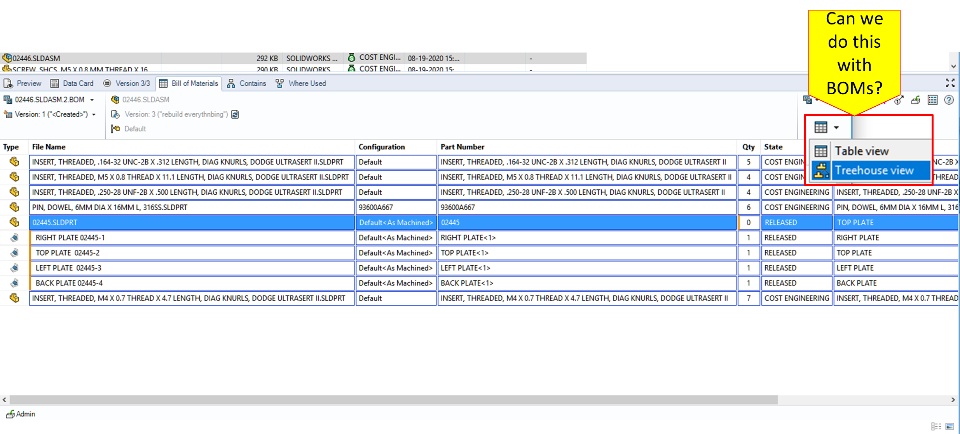Sort by the Qty column header
This screenshot has height=434, width=960.
point(749,147)
